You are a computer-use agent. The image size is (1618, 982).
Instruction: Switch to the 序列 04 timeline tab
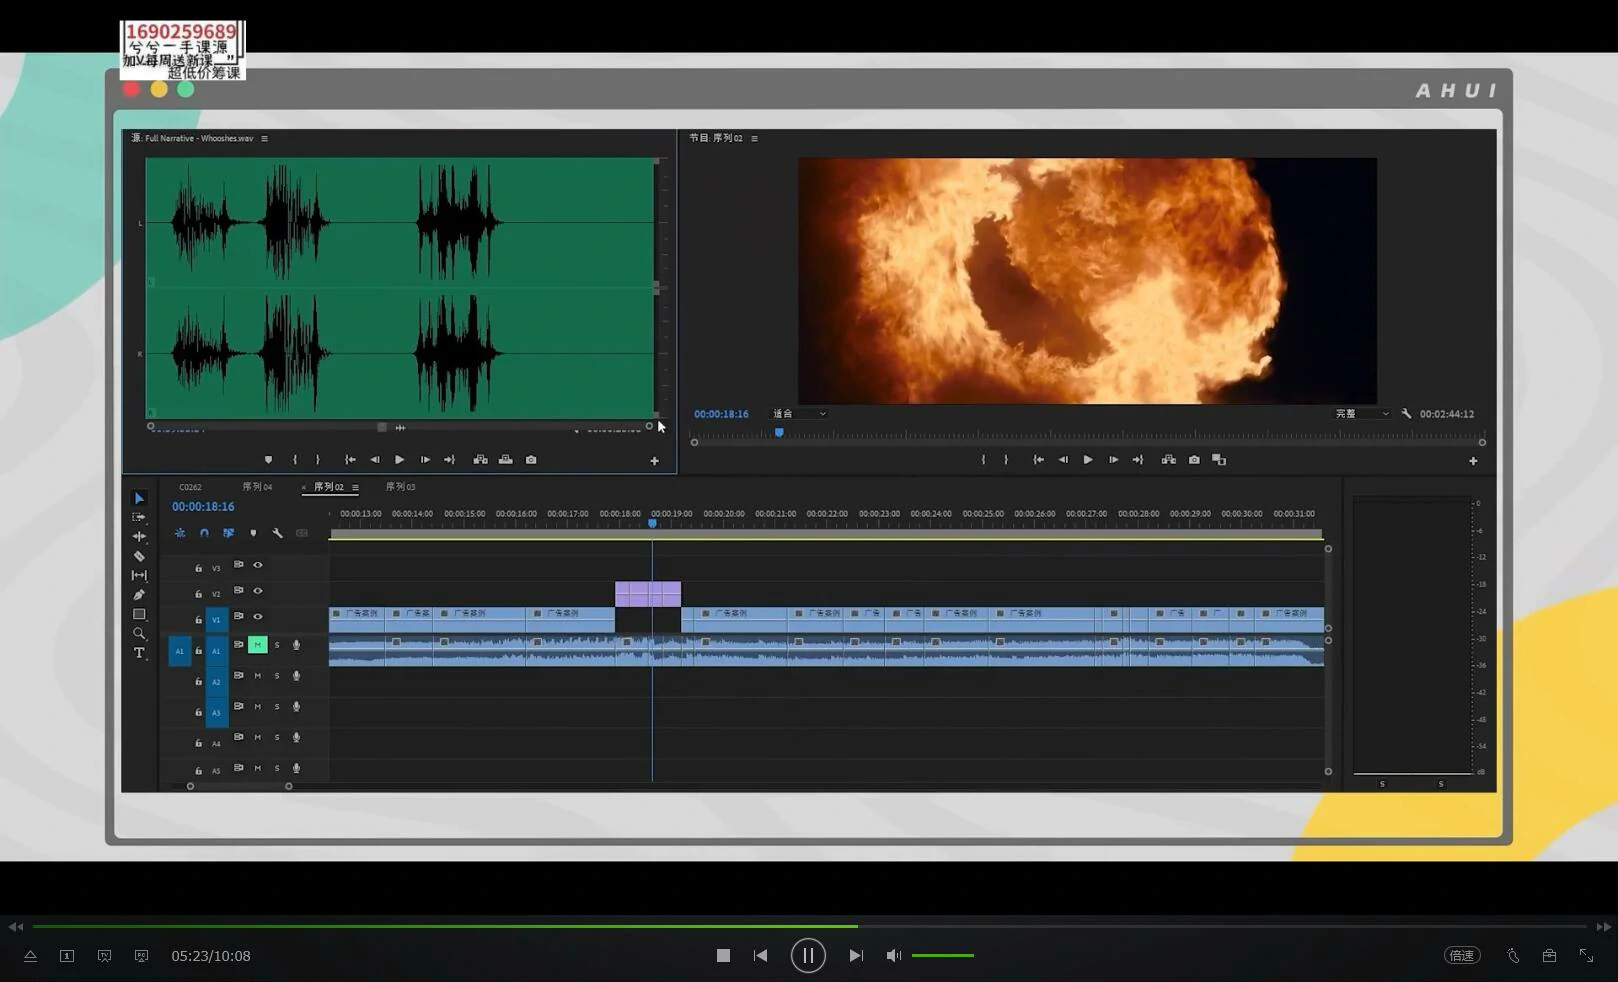[x=257, y=487]
